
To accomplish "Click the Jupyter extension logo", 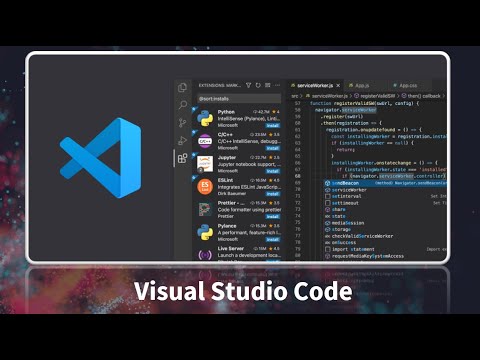I will (205, 164).
